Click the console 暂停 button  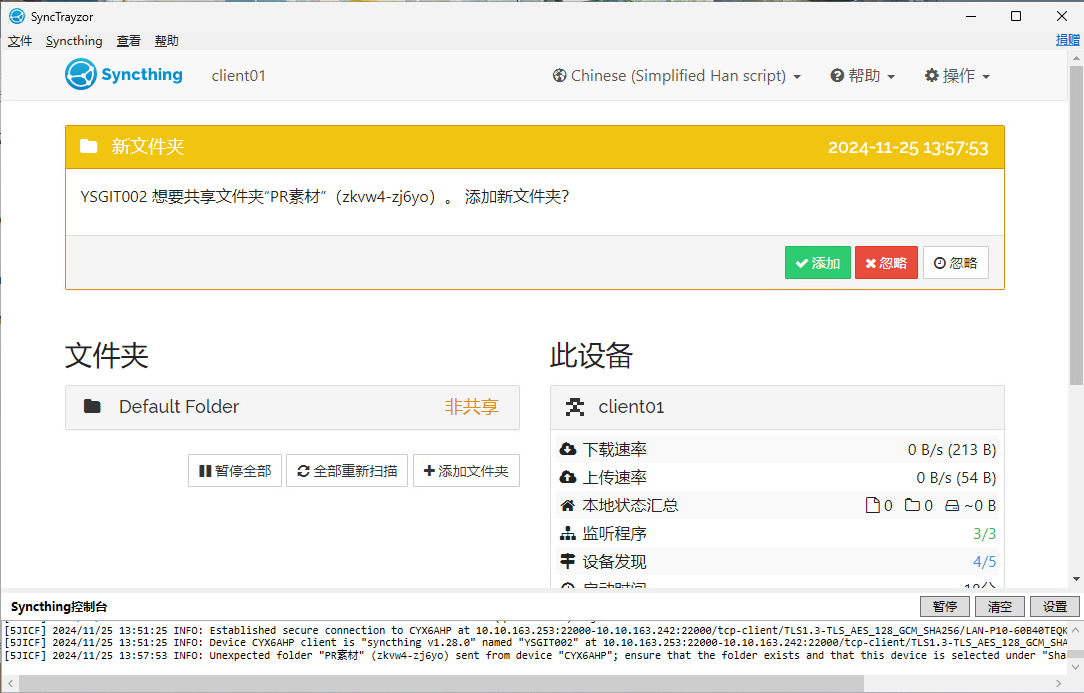944,607
